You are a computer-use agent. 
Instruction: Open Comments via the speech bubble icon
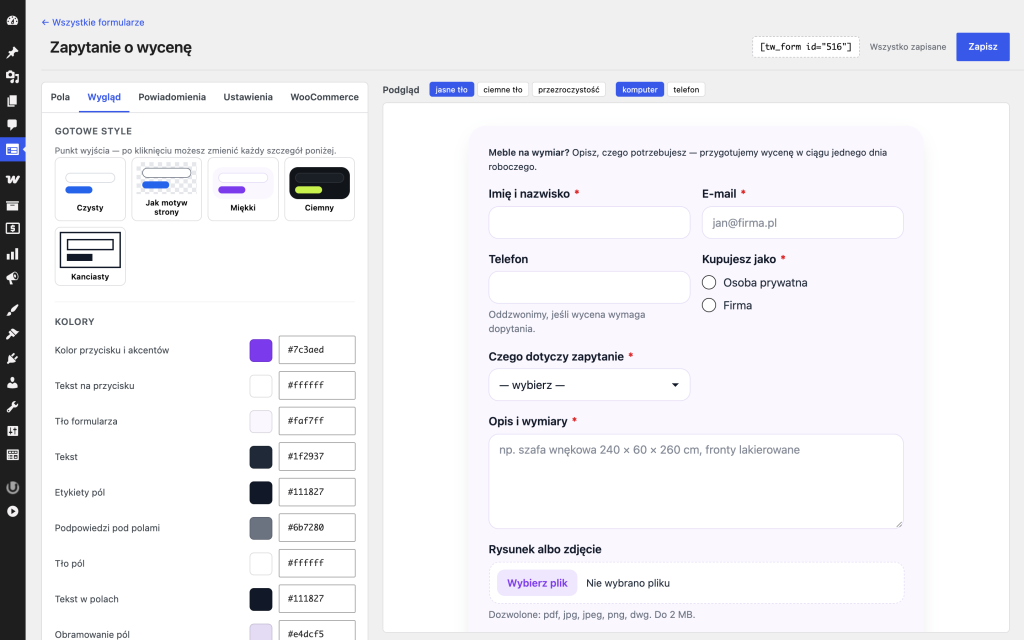point(12,125)
